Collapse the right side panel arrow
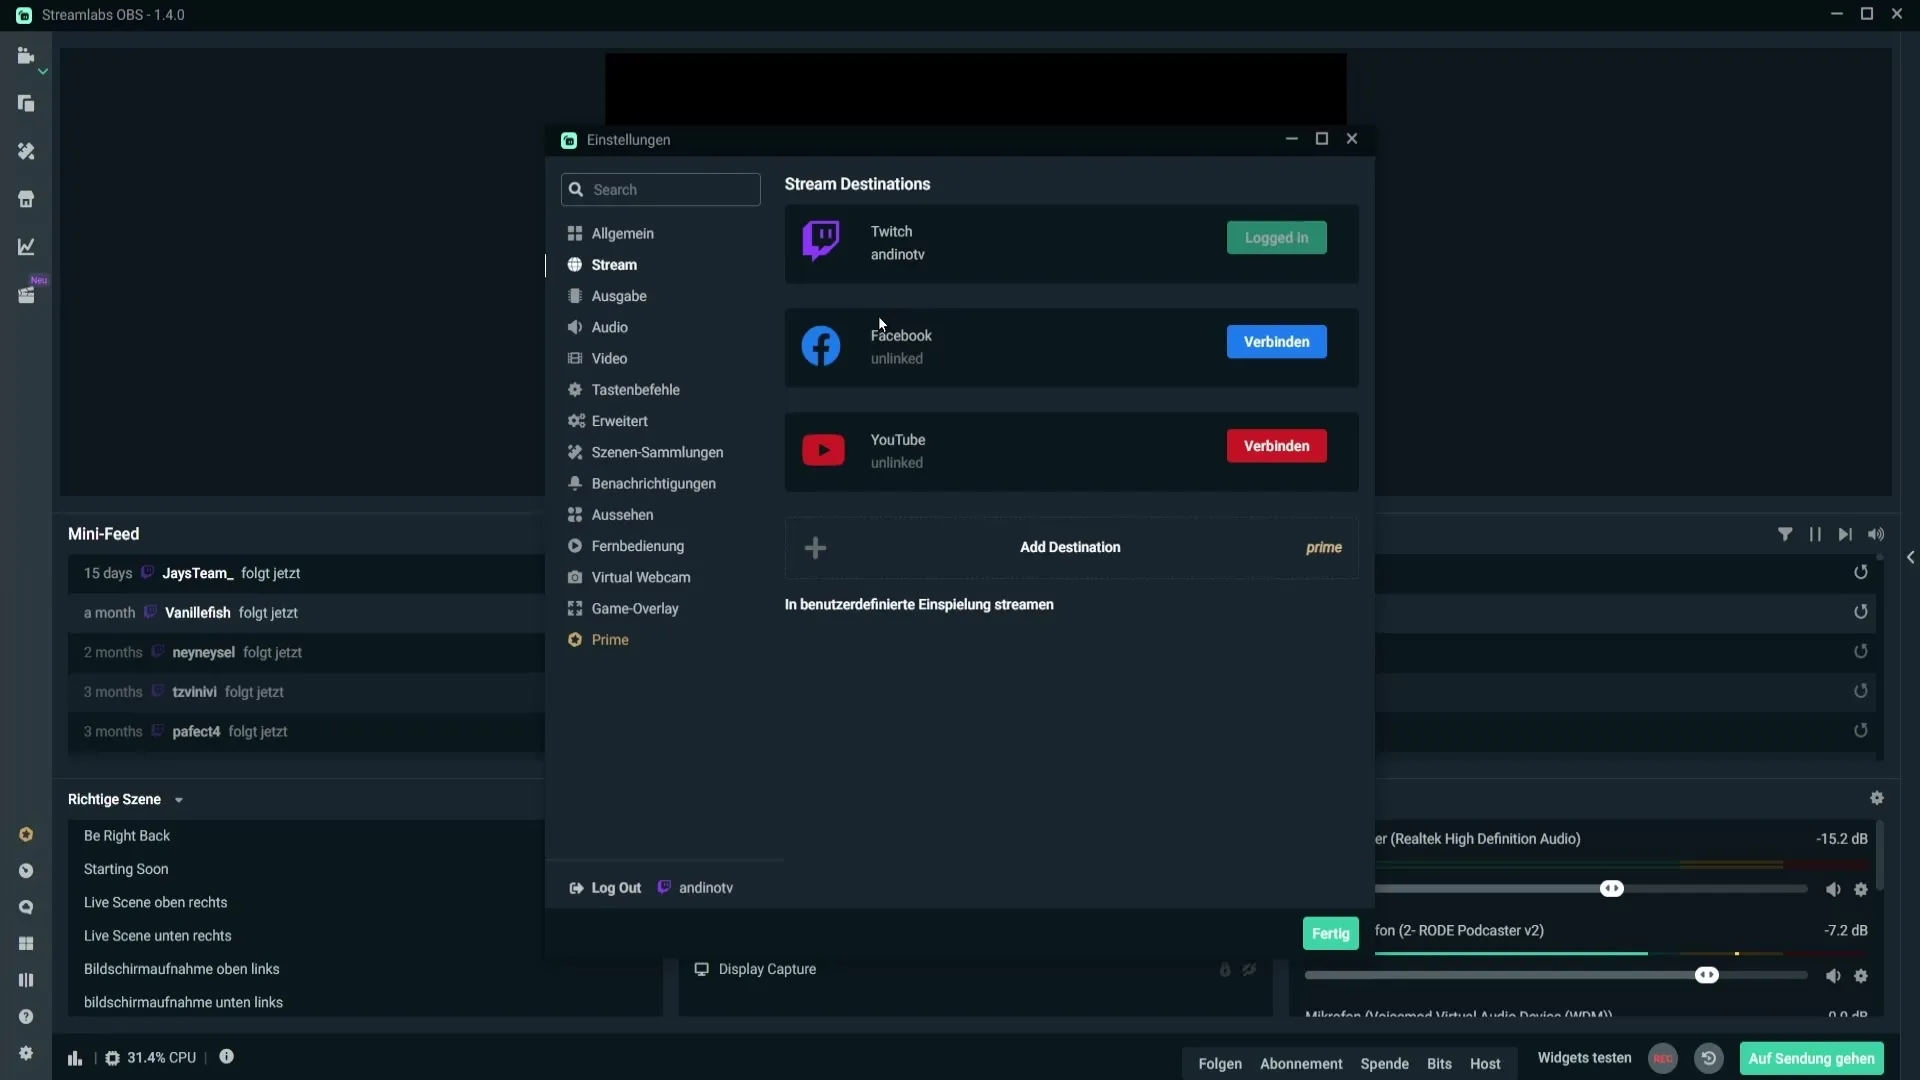 click(1910, 557)
